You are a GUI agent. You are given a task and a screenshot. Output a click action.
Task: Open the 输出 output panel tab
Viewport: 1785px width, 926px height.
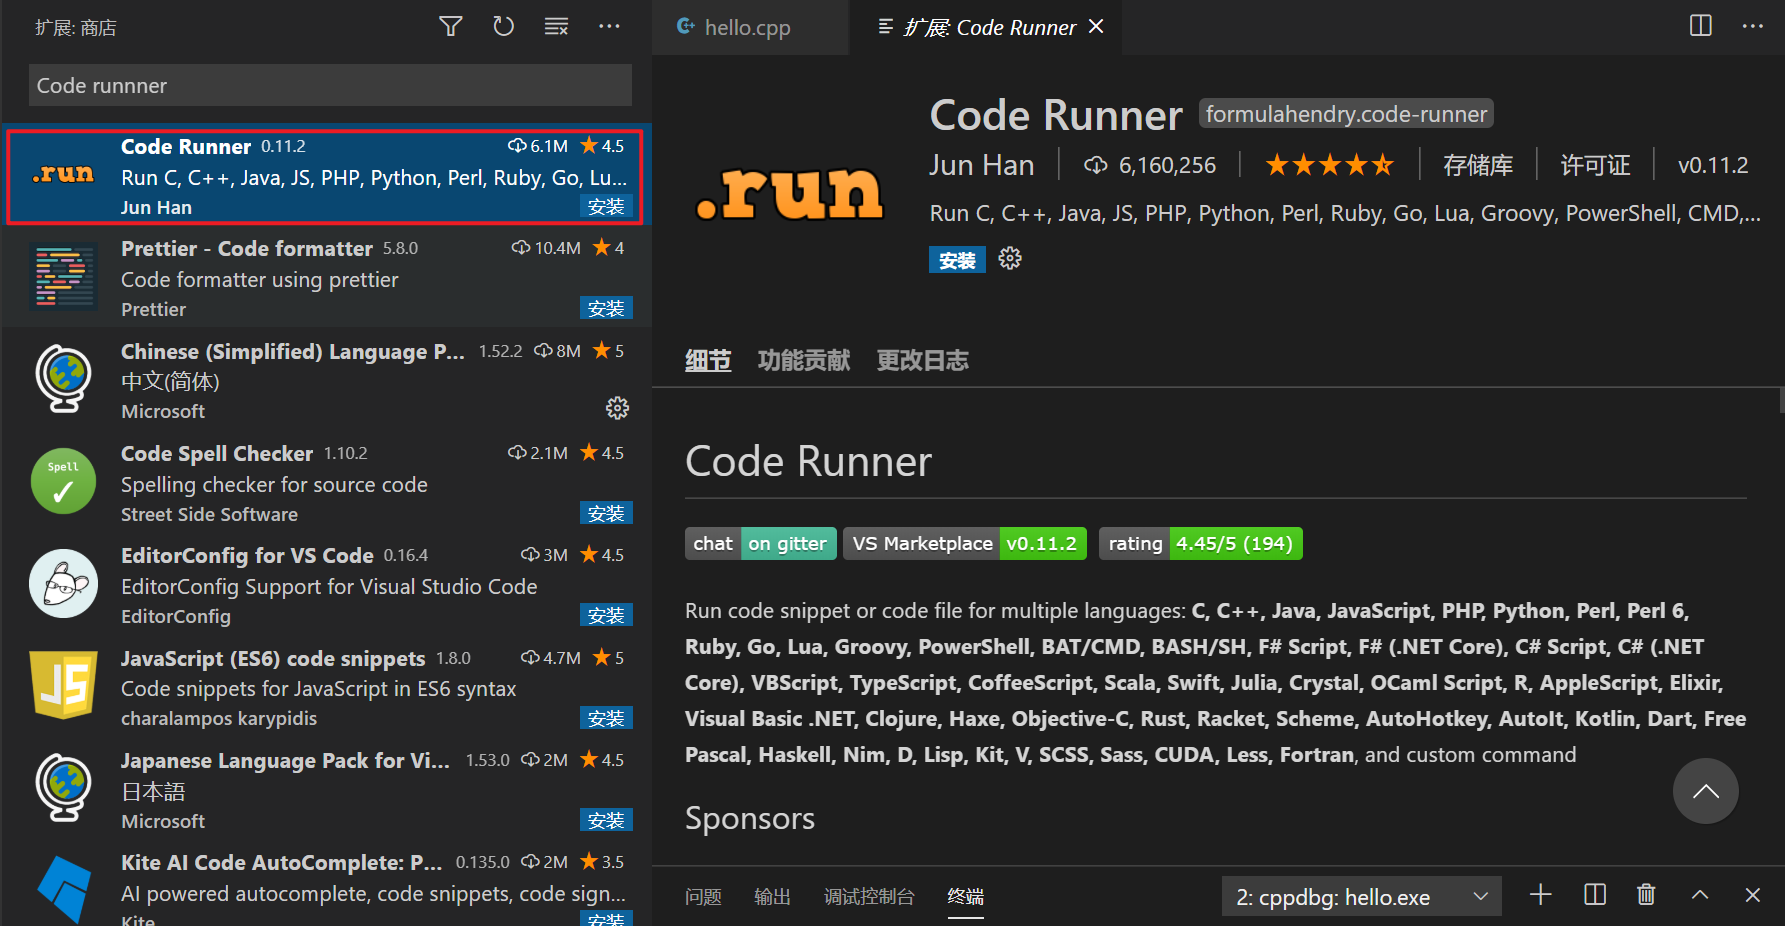(772, 897)
